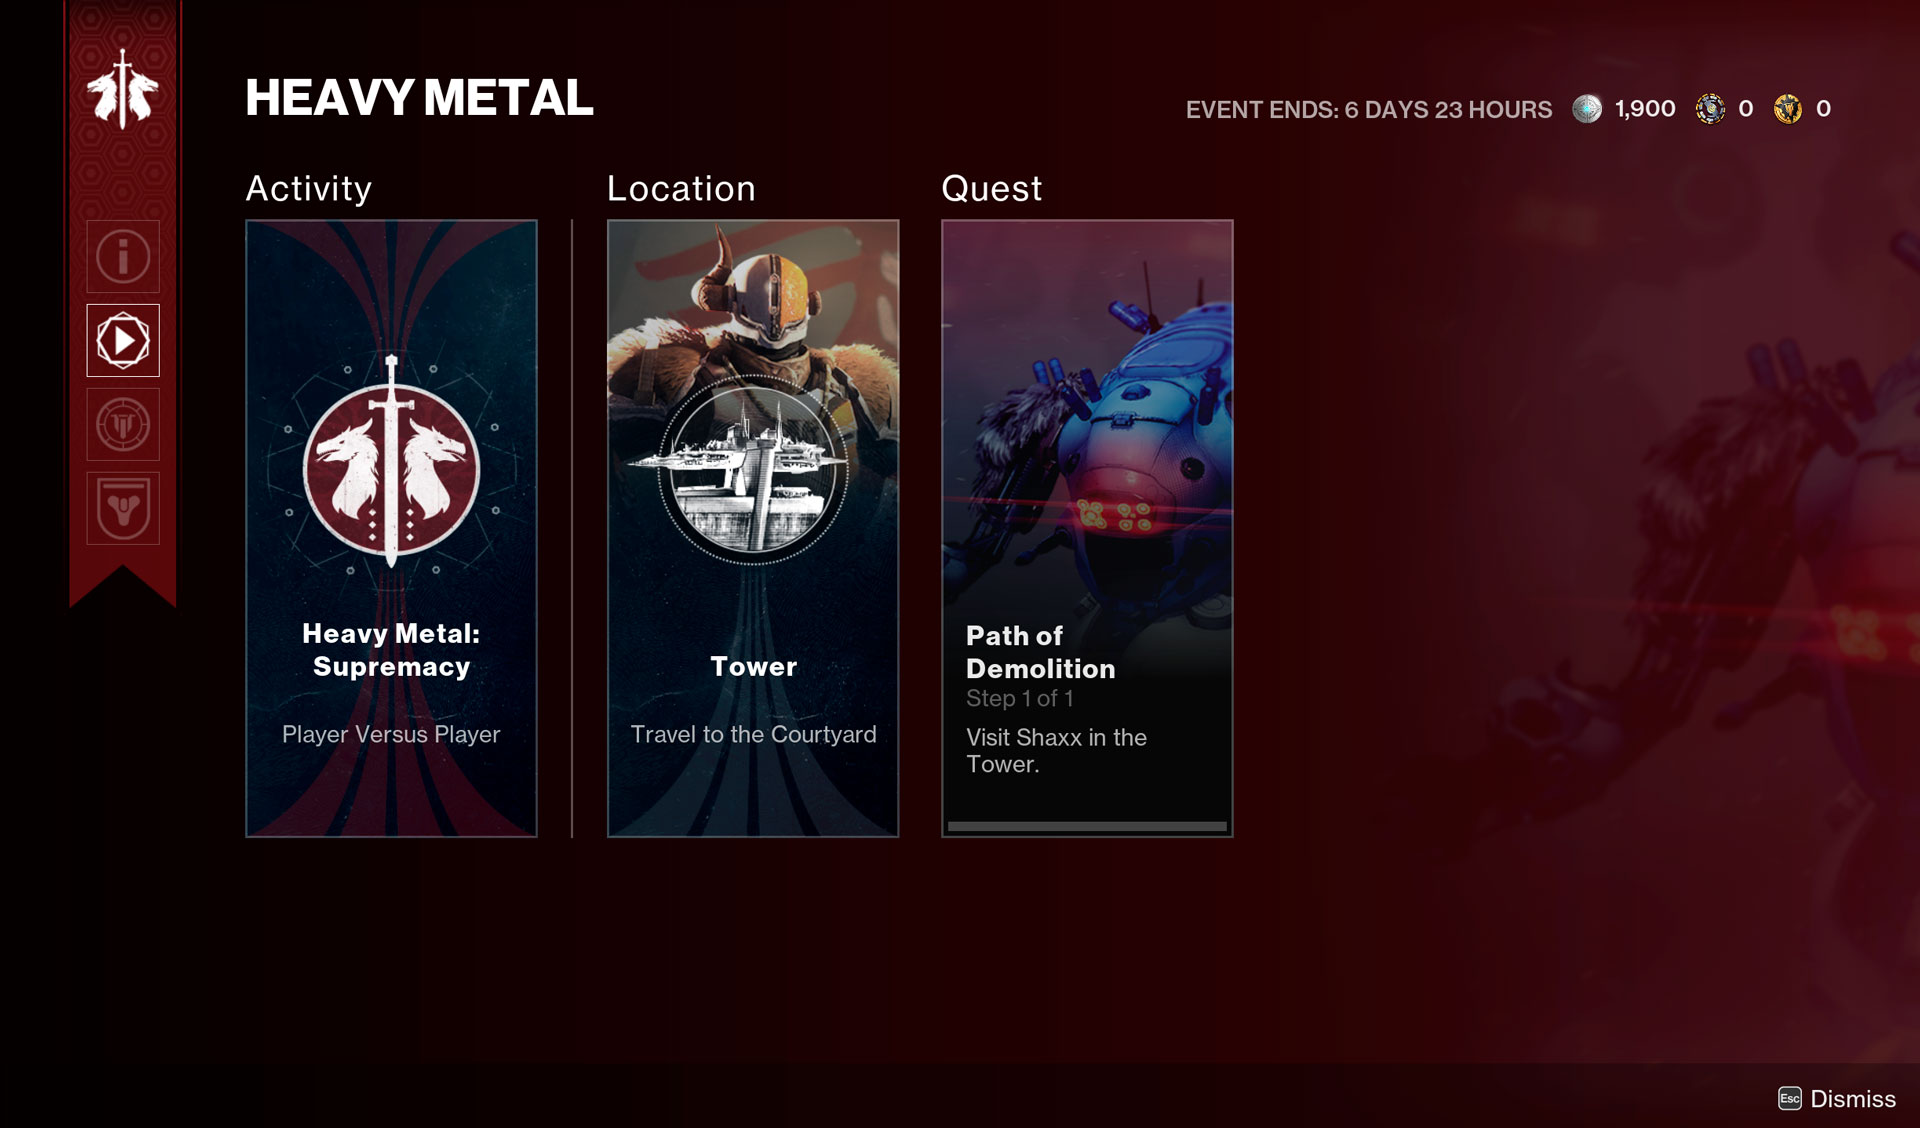The height and width of the screenshot is (1128, 1920).
Task: Click the silver currency icon showing 1,900
Action: [x=1587, y=109]
